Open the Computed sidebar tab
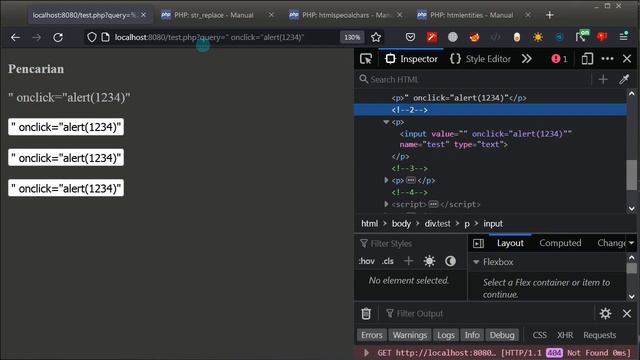The image size is (640, 360). point(560,243)
